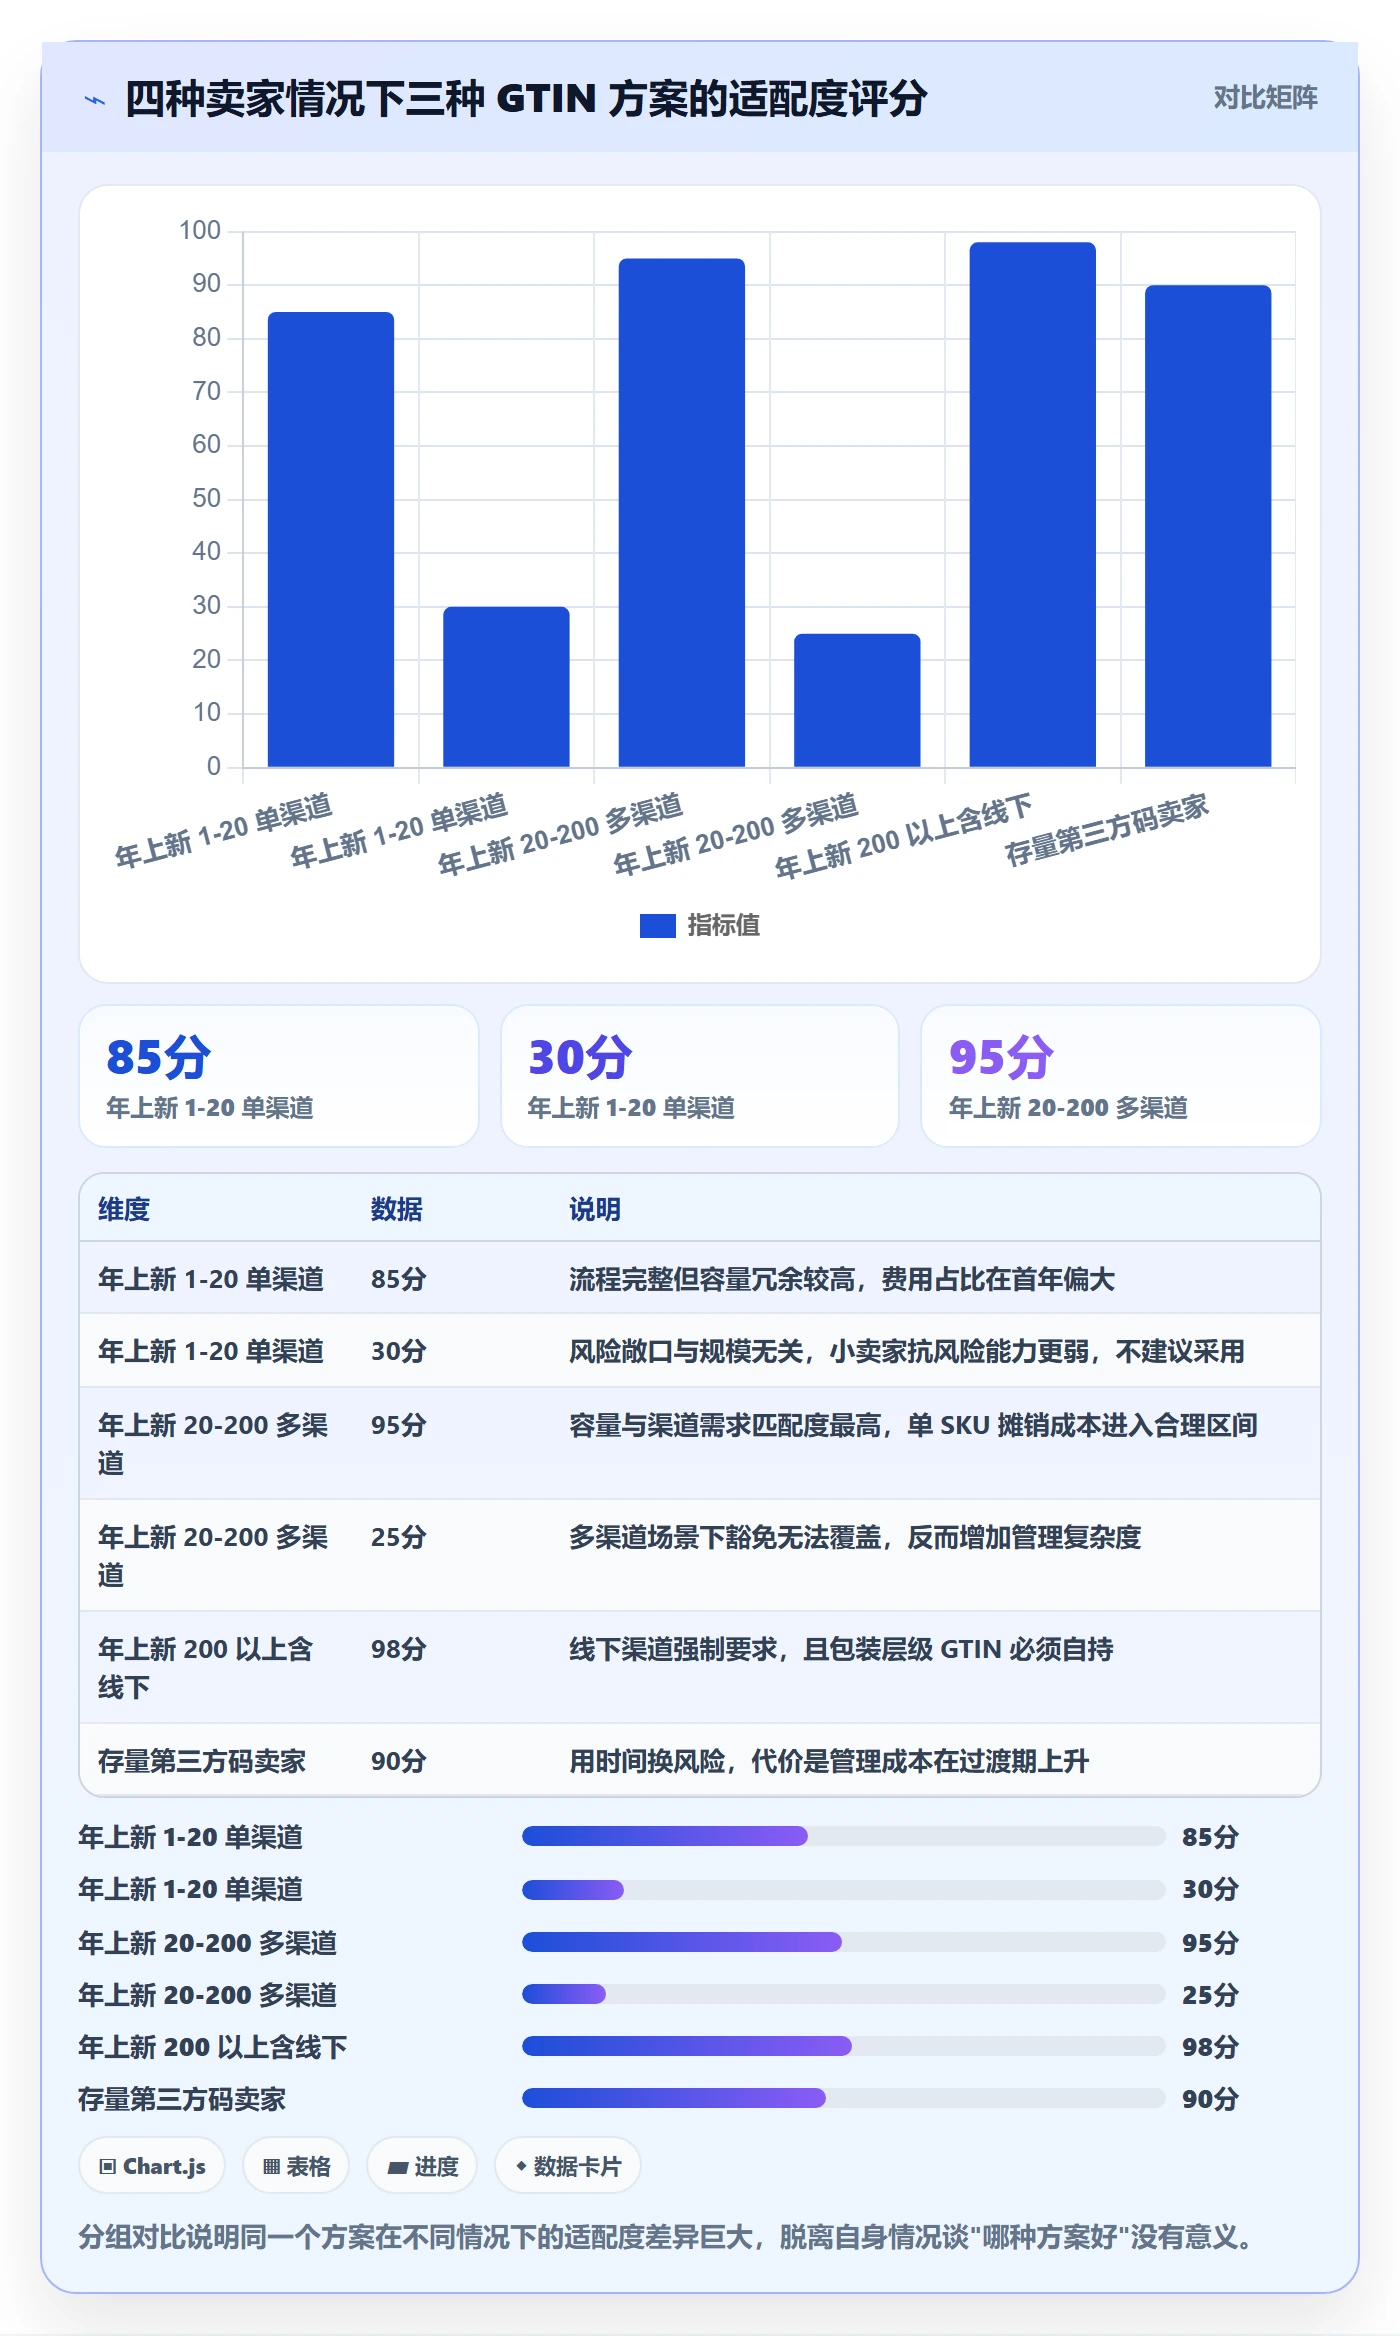Click the 存量第三方码卖家 chart bar
The width and height of the screenshot is (1400, 2336).
click(1208, 527)
